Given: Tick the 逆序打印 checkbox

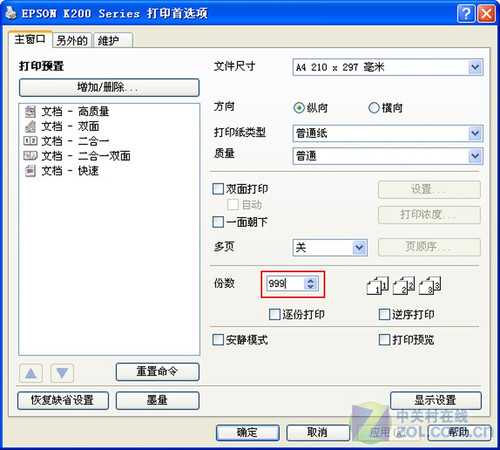Looking at the screenshot, I should pyautogui.click(x=384, y=314).
